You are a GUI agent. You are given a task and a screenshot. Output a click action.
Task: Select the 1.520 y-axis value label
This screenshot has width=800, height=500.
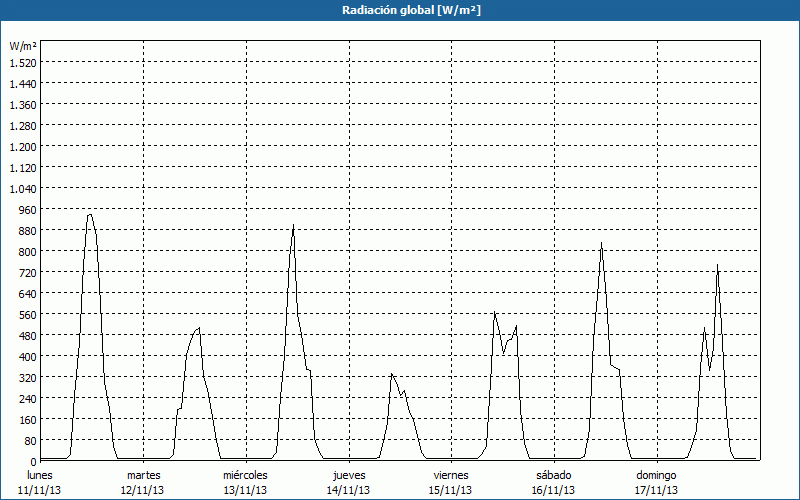22,62
